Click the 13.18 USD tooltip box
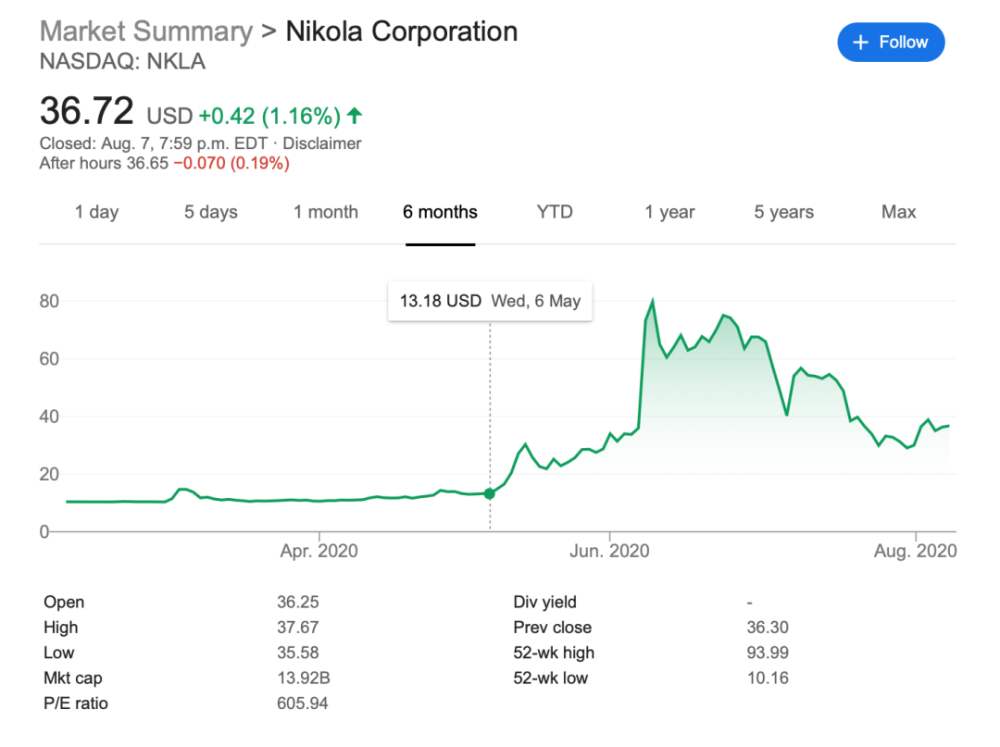The image size is (1000, 747). (x=490, y=301)
